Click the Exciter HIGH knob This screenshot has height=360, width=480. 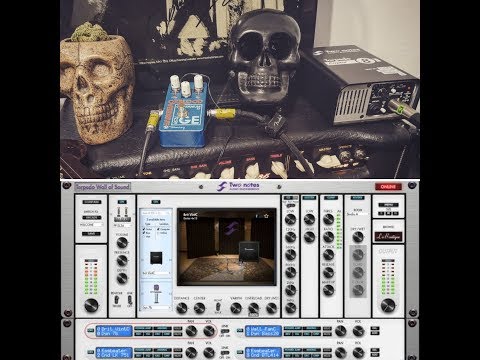[309, 237]
